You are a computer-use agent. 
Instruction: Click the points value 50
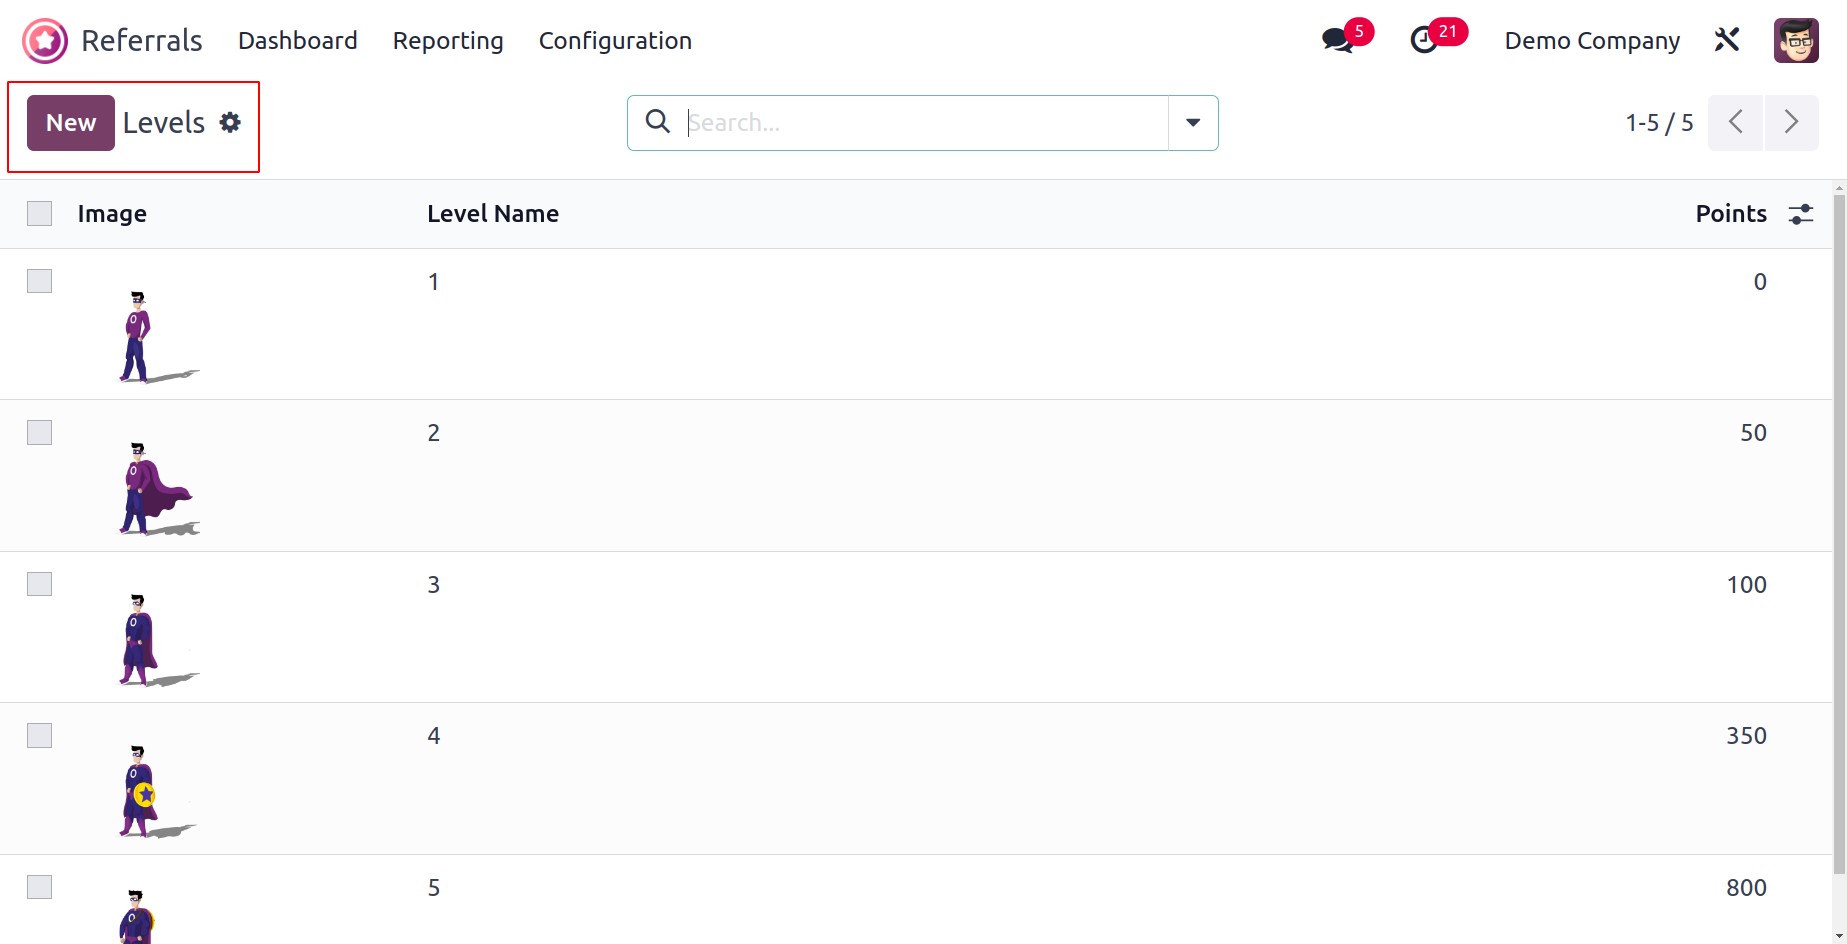[x=1753, y=433]
